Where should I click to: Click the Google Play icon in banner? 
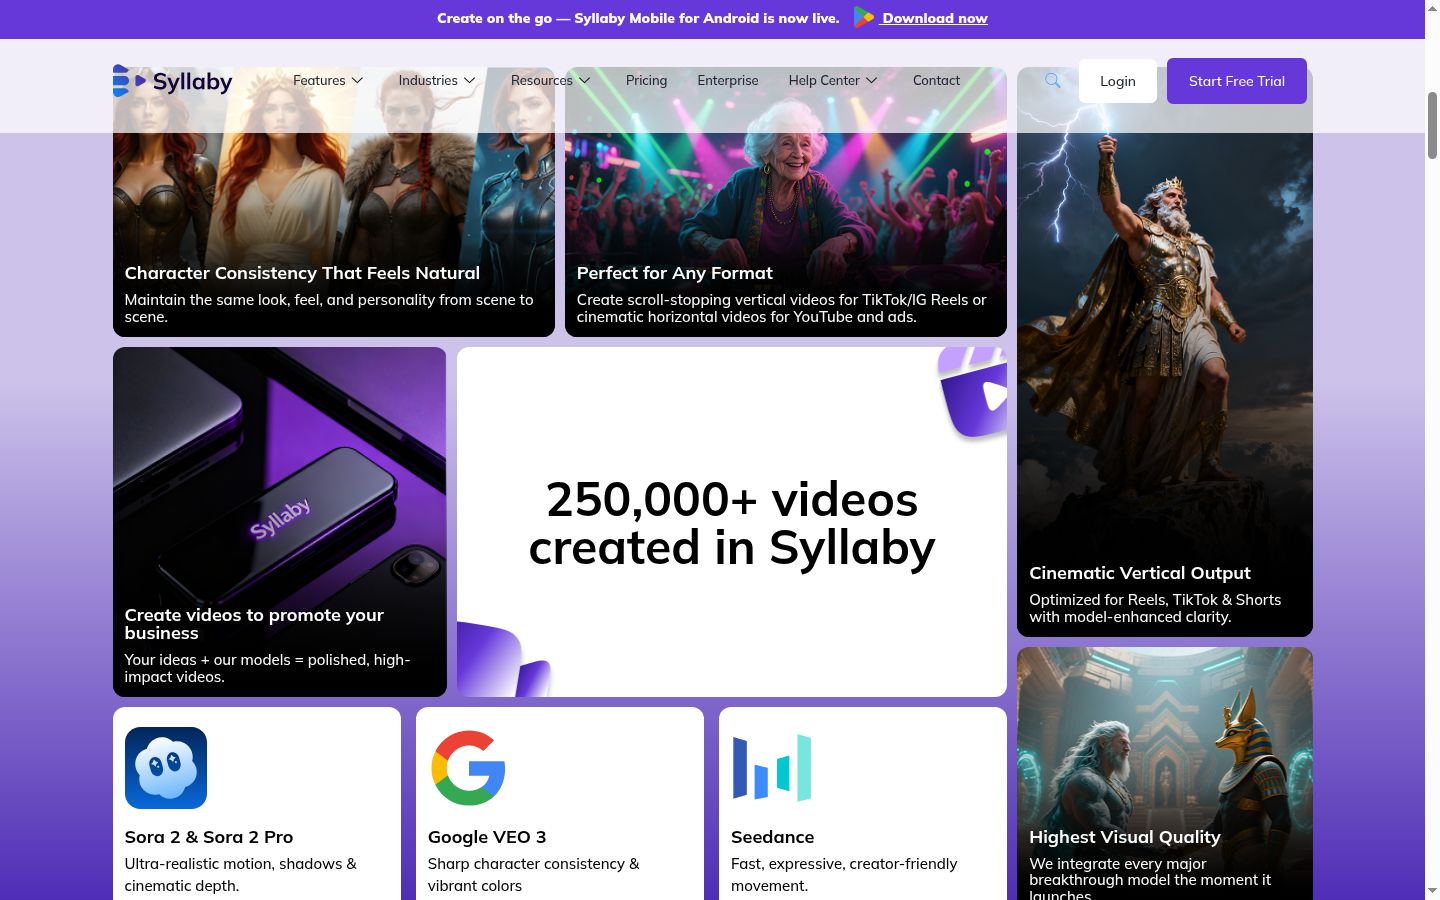point(863,18)
